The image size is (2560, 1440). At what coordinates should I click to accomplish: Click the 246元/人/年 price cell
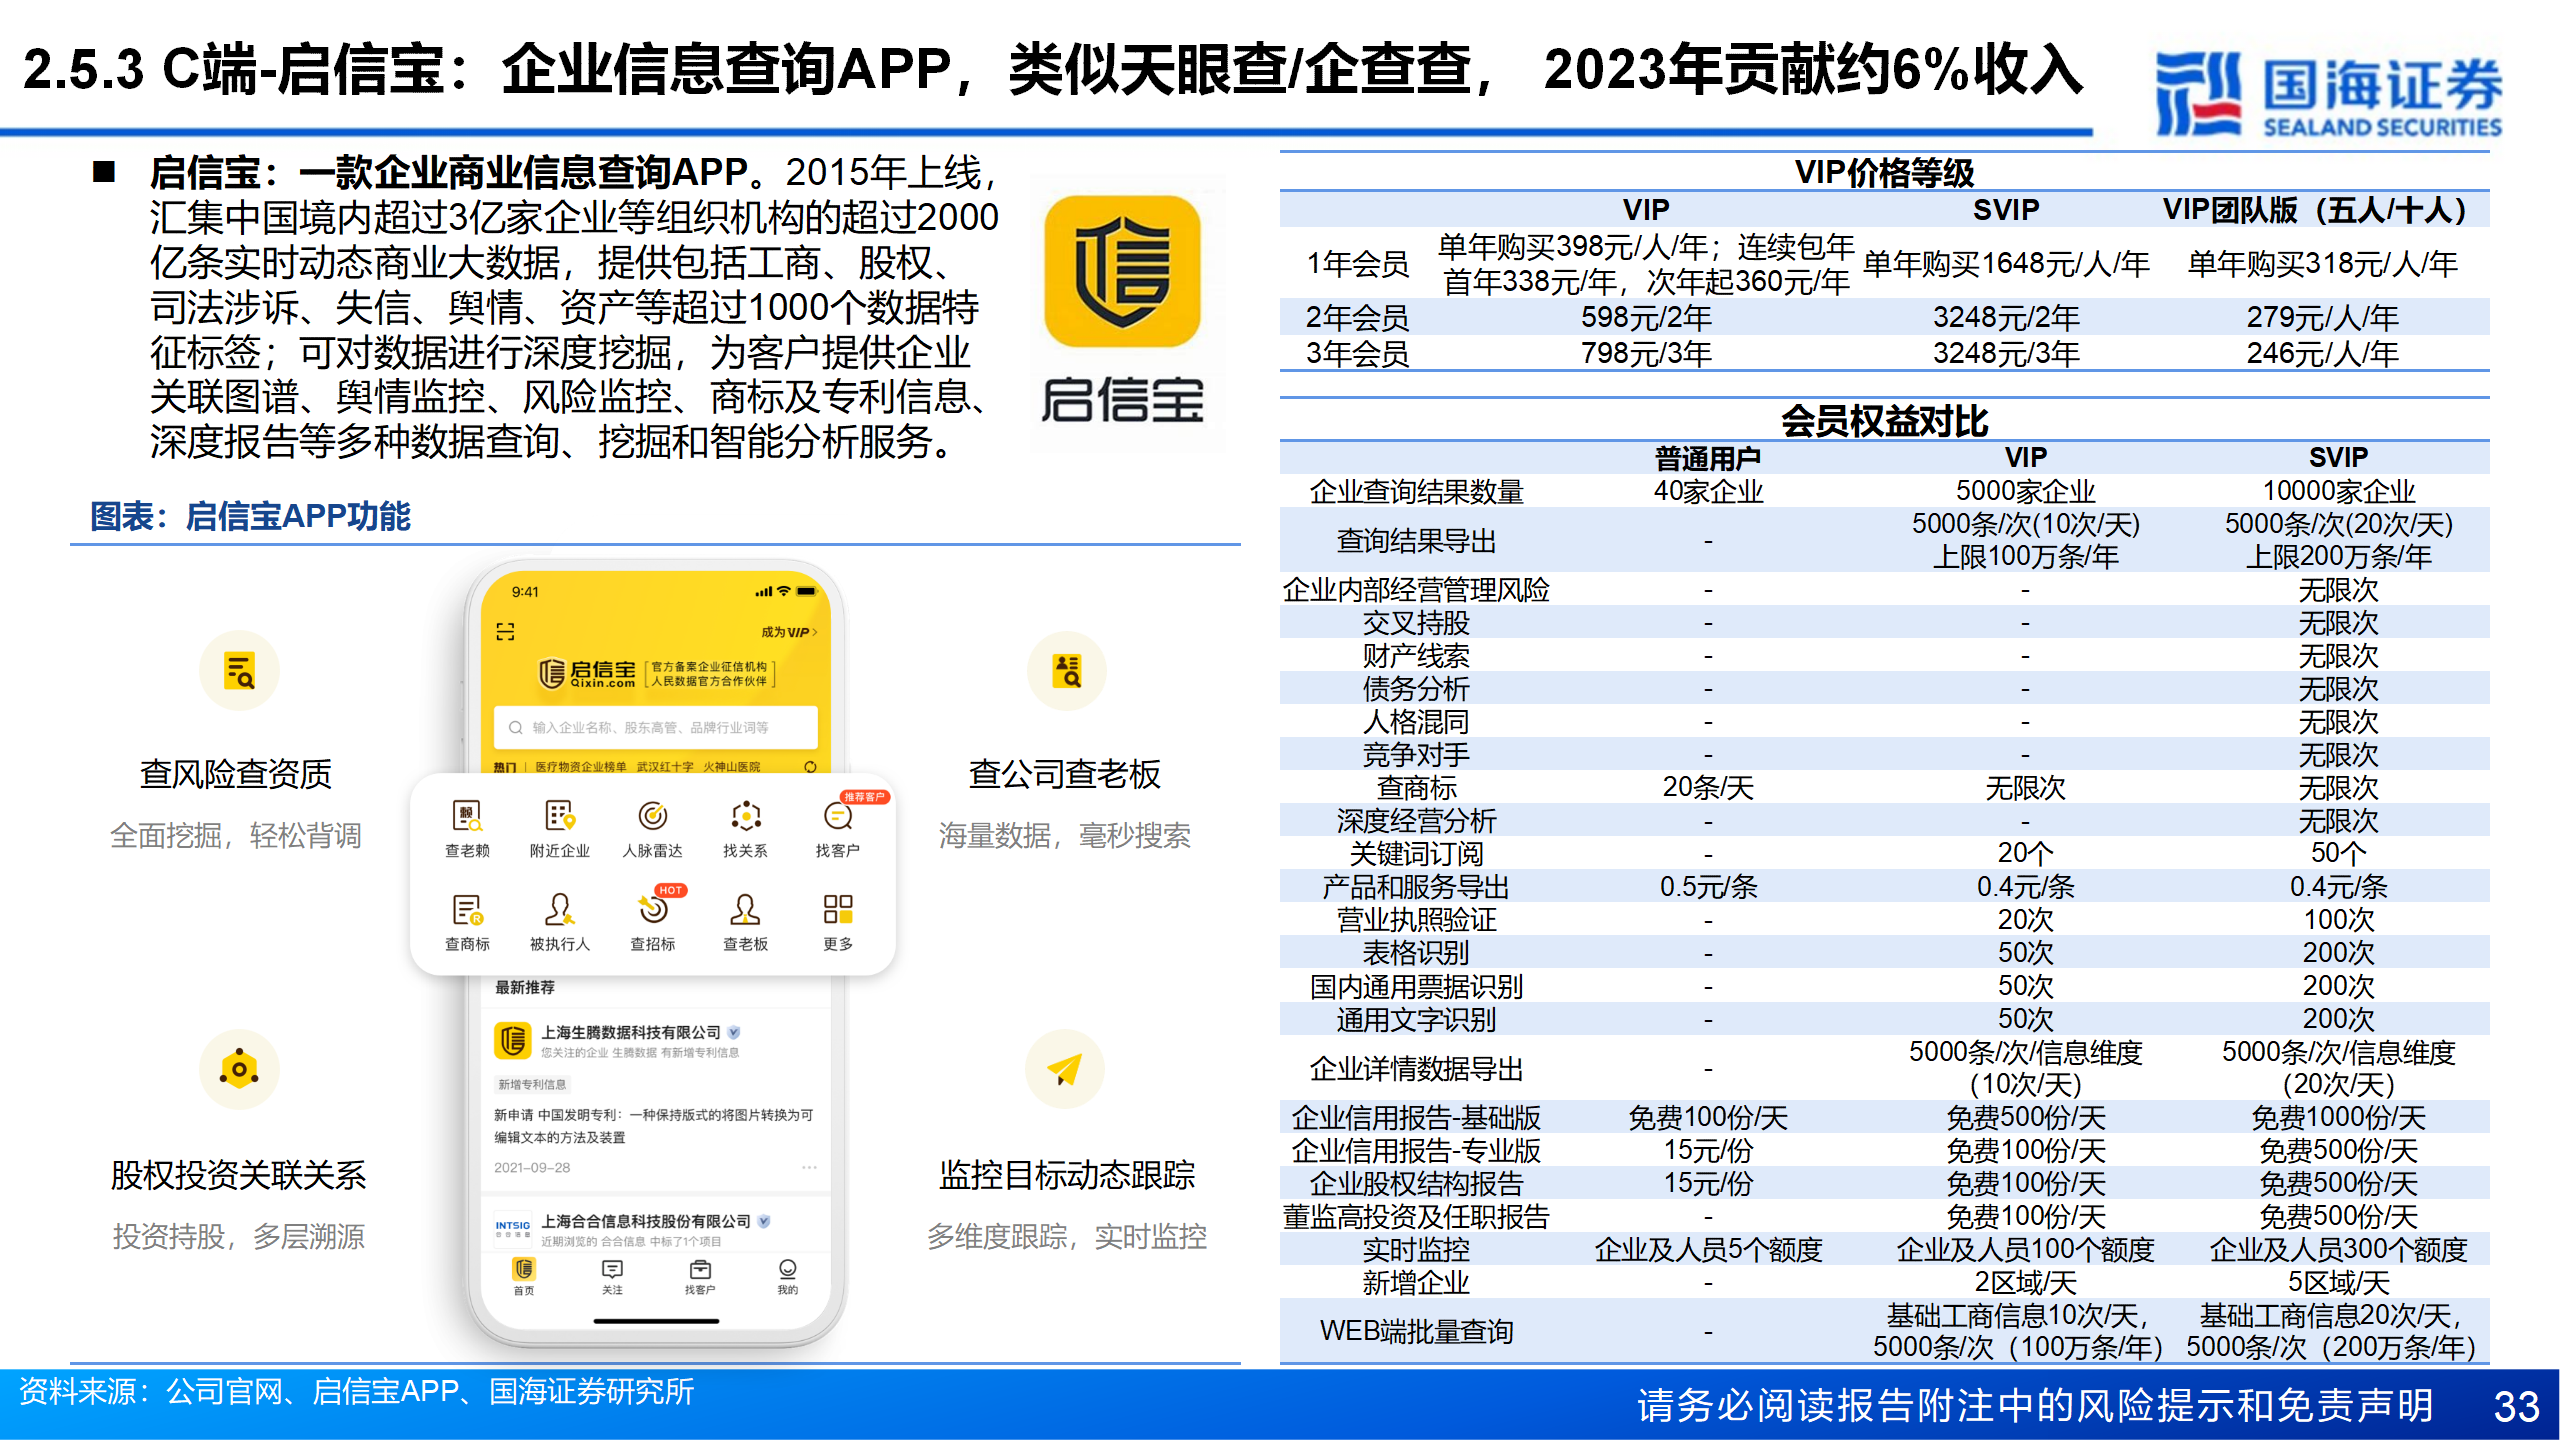(2322, 353)
